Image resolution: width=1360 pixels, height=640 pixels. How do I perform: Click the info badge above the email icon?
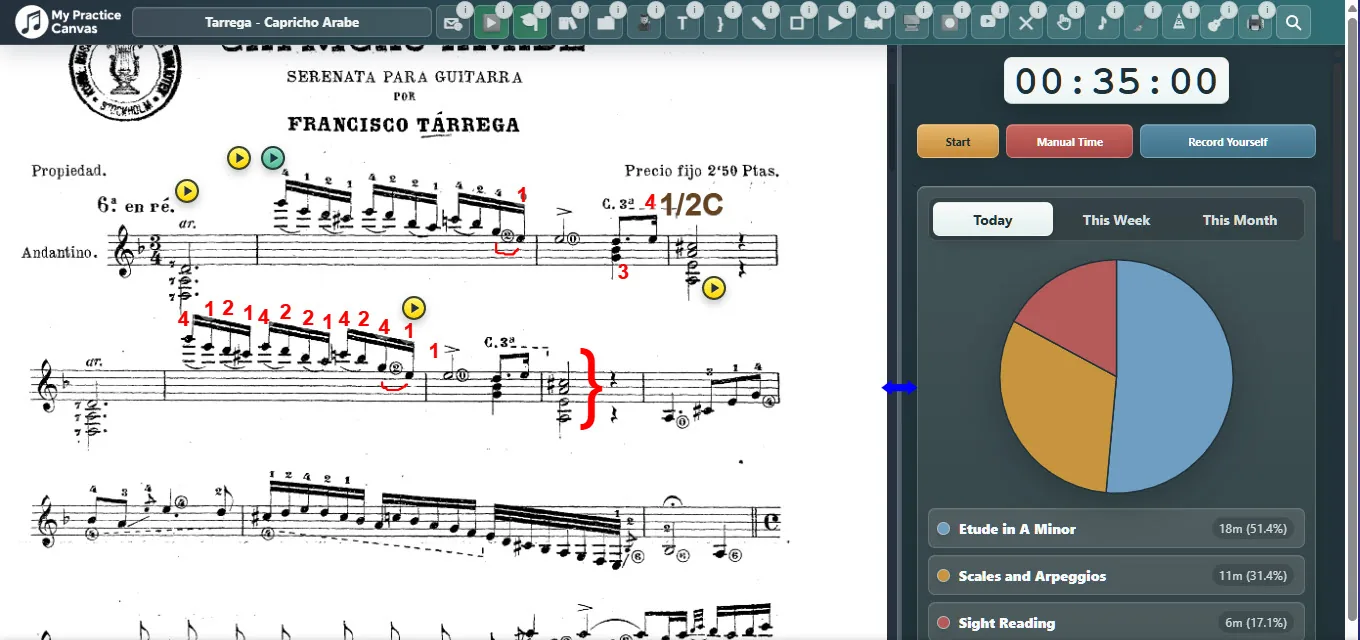point(465,9)
